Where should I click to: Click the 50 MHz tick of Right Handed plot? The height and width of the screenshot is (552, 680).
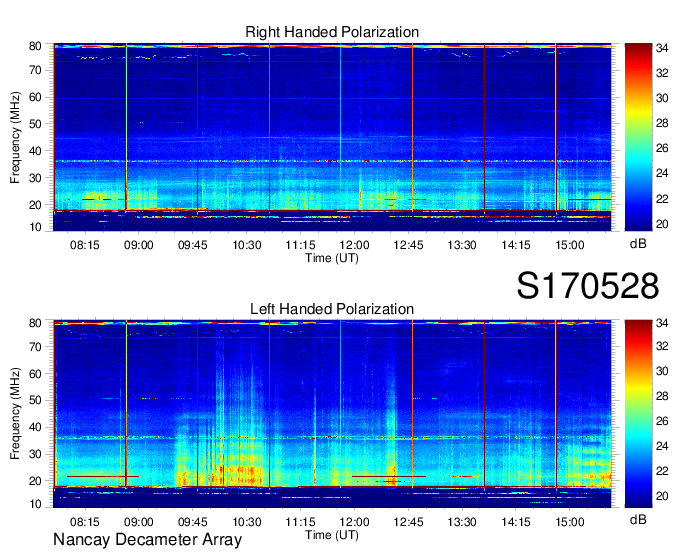35,124
